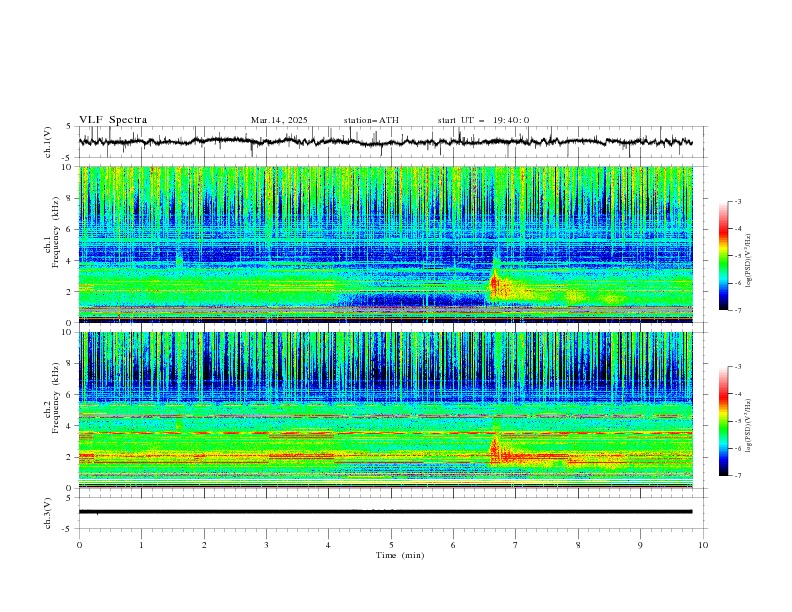The height and width of the screenshot is (612, 792).
Task: Click time axis tick label "5"
Action: (x=391, y=545)
